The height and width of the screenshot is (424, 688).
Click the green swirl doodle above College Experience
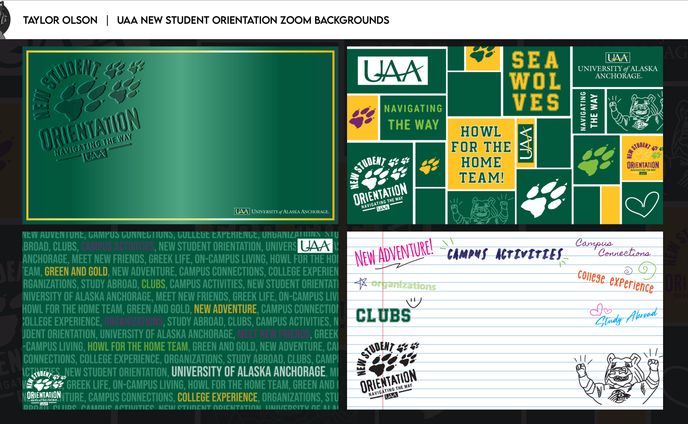click(x=646, y=269)
